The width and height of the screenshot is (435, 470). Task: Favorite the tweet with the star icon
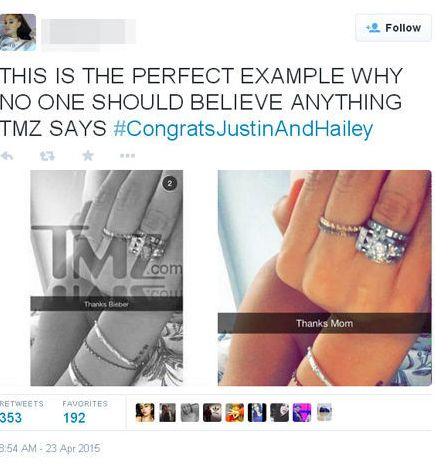(88, 155)
